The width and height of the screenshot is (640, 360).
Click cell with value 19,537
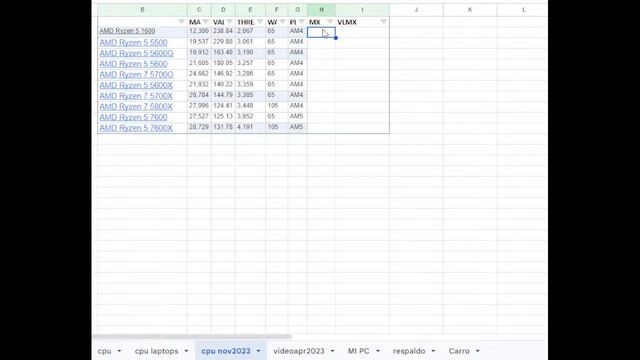[x=199, y=42]
